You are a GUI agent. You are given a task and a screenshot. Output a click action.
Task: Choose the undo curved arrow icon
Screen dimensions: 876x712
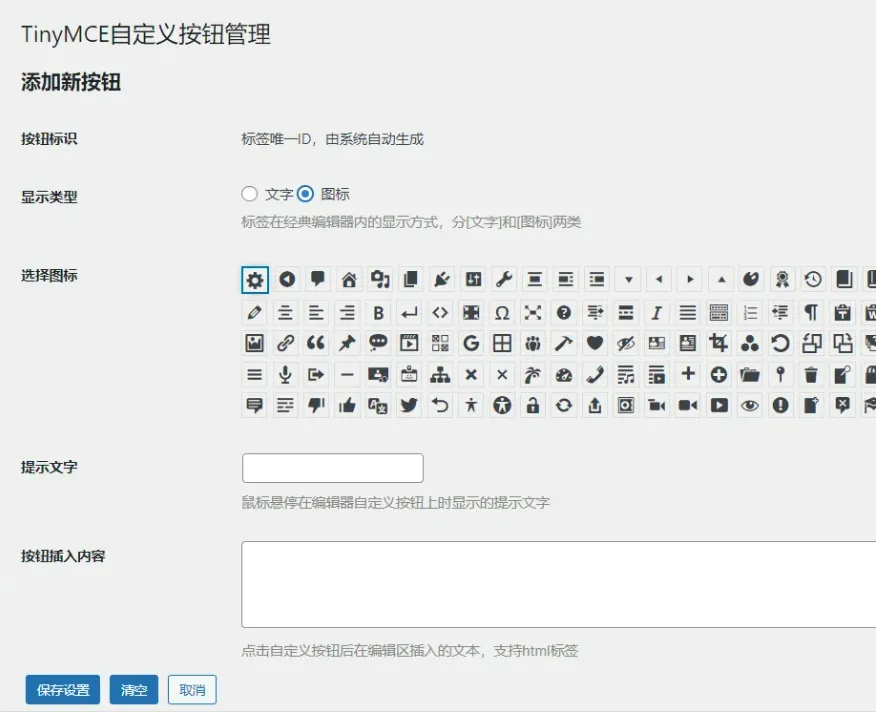click(440, 405)
